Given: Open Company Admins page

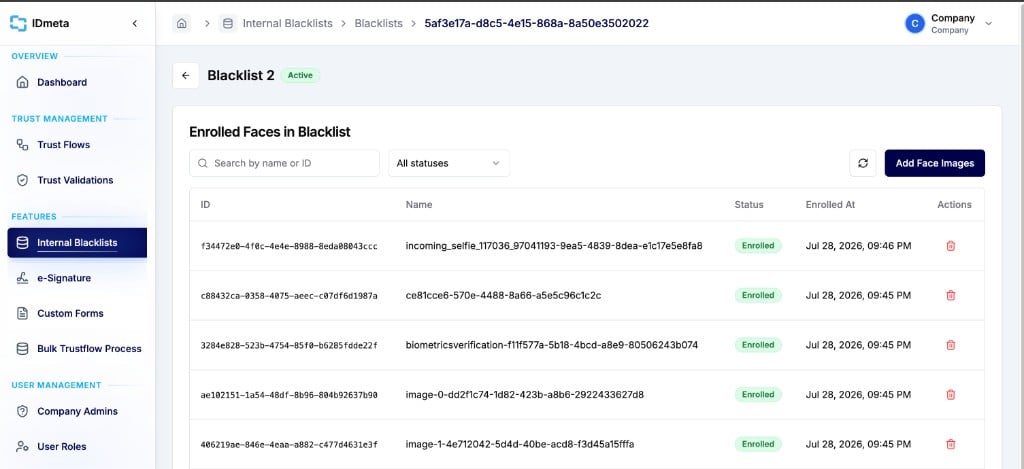Looking at the screenshot, I should coord(77,411).
